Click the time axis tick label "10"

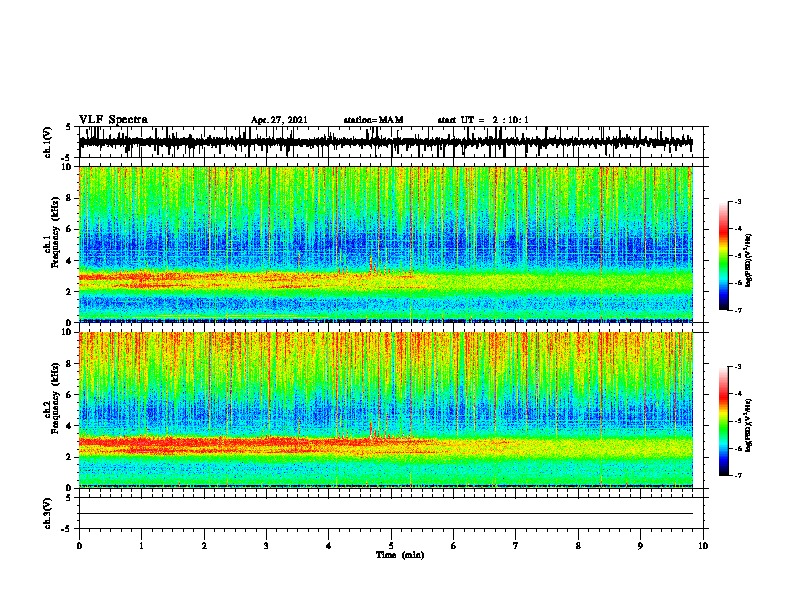click(703, 546)
